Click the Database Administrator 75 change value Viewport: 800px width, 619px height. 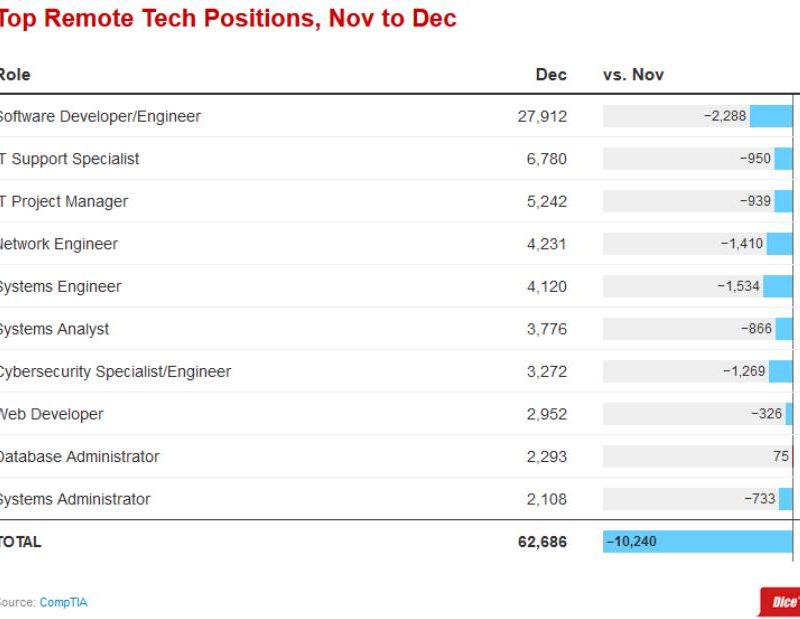pos(781,456)
